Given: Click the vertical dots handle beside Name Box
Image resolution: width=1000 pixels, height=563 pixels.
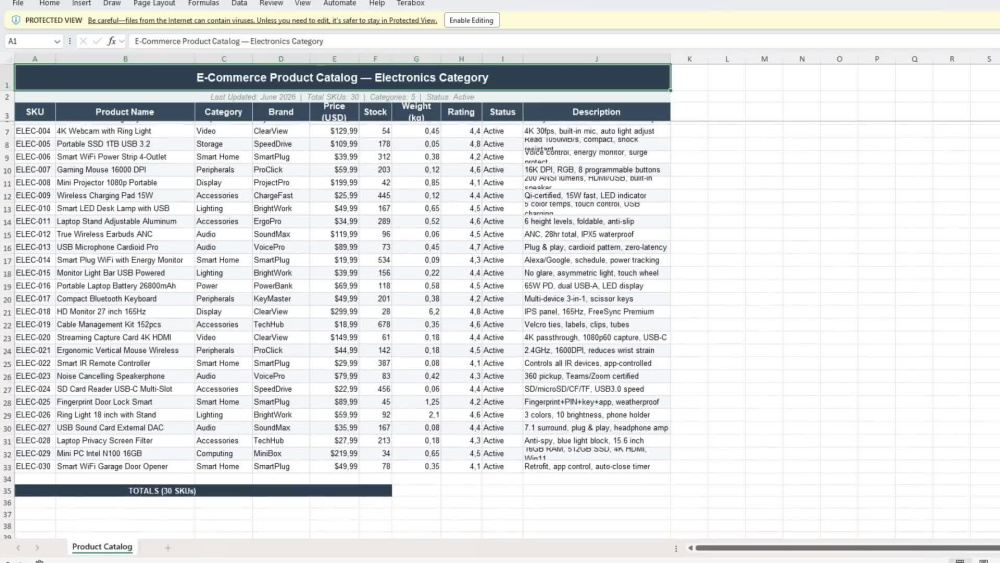Looking at the screenshot, I should [70, 41].
